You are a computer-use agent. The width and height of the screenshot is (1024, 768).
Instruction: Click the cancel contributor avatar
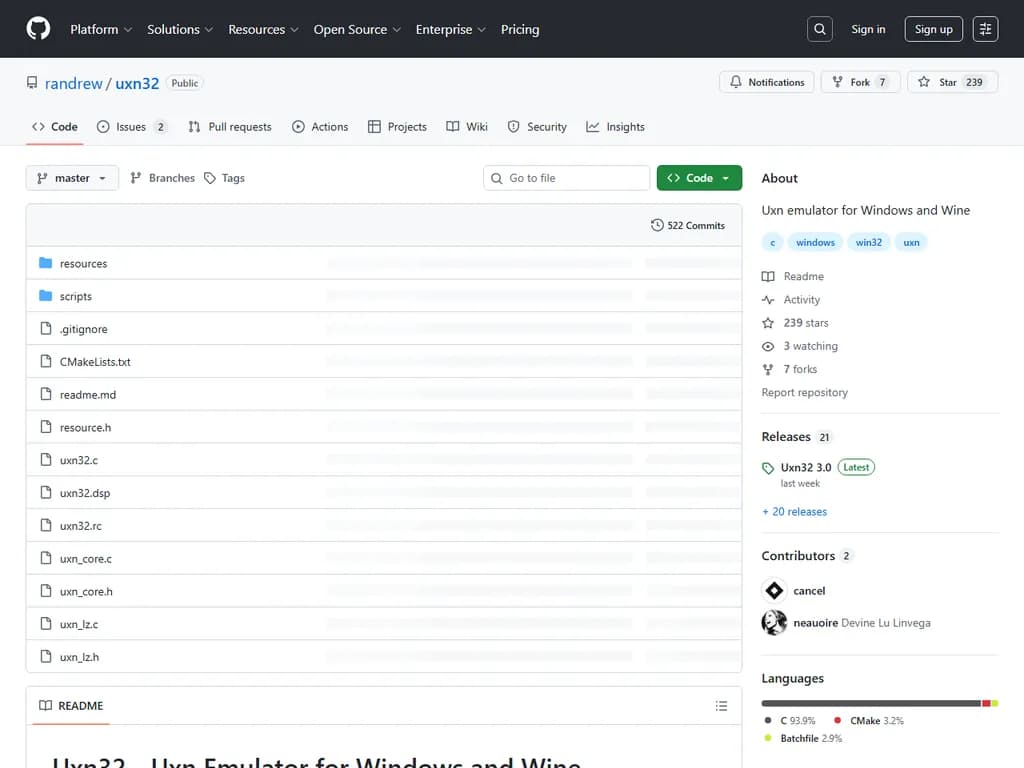tap(774, 590)
